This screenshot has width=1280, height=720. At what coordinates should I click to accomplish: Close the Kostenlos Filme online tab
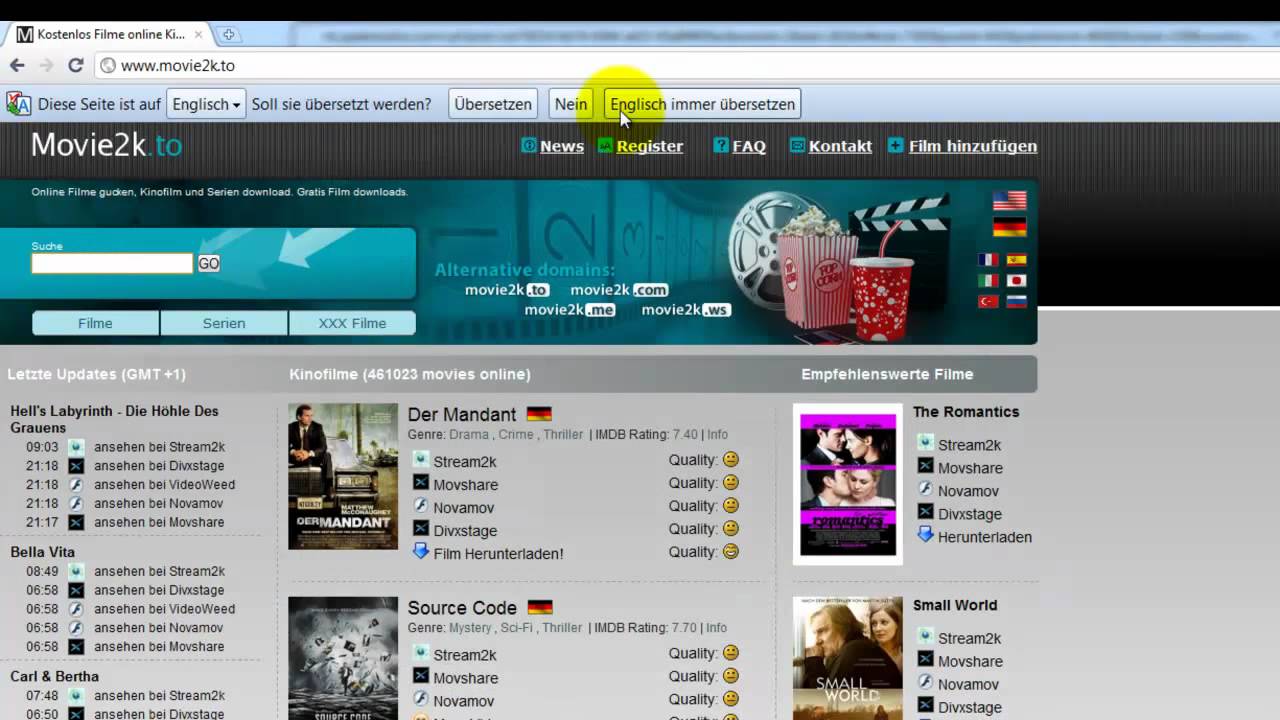point(199,34)
